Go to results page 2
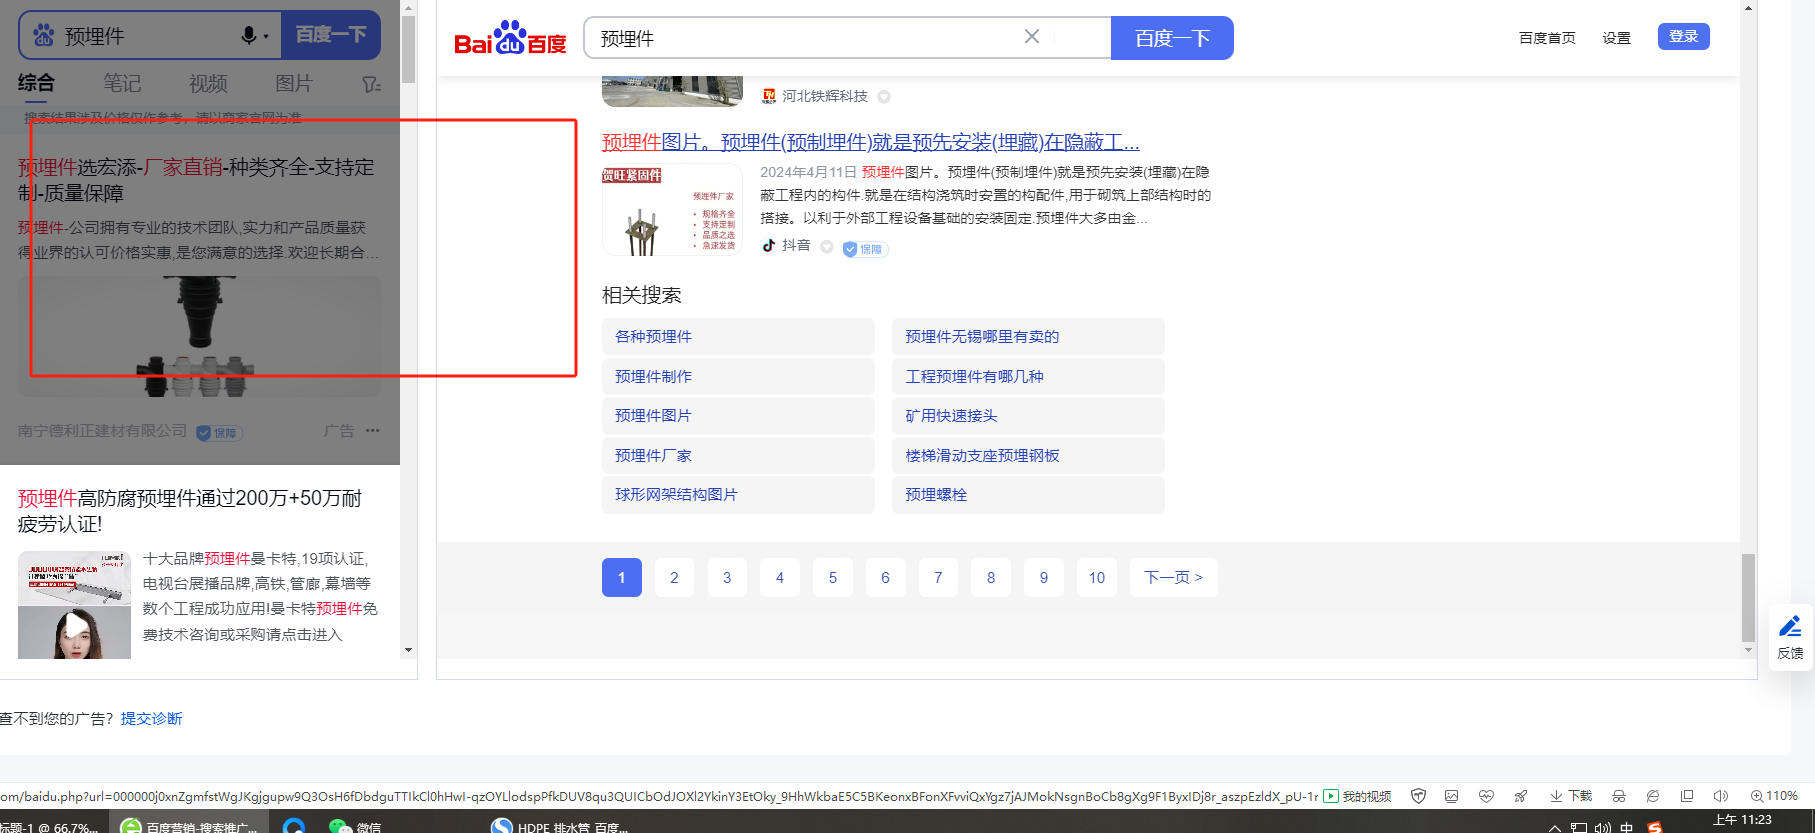Image resolution: width=1815 pixels, height=833 pixels. 674,577
